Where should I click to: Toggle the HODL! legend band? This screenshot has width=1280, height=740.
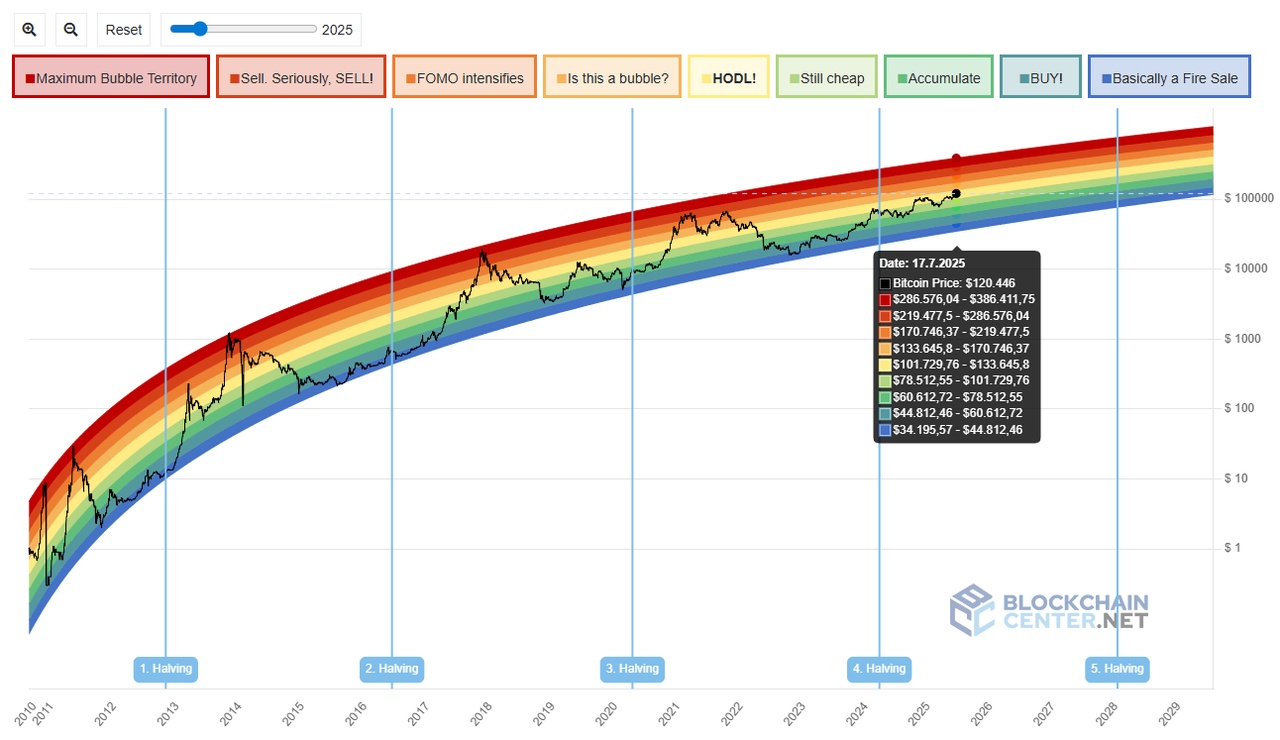click(x=729, y=77)
